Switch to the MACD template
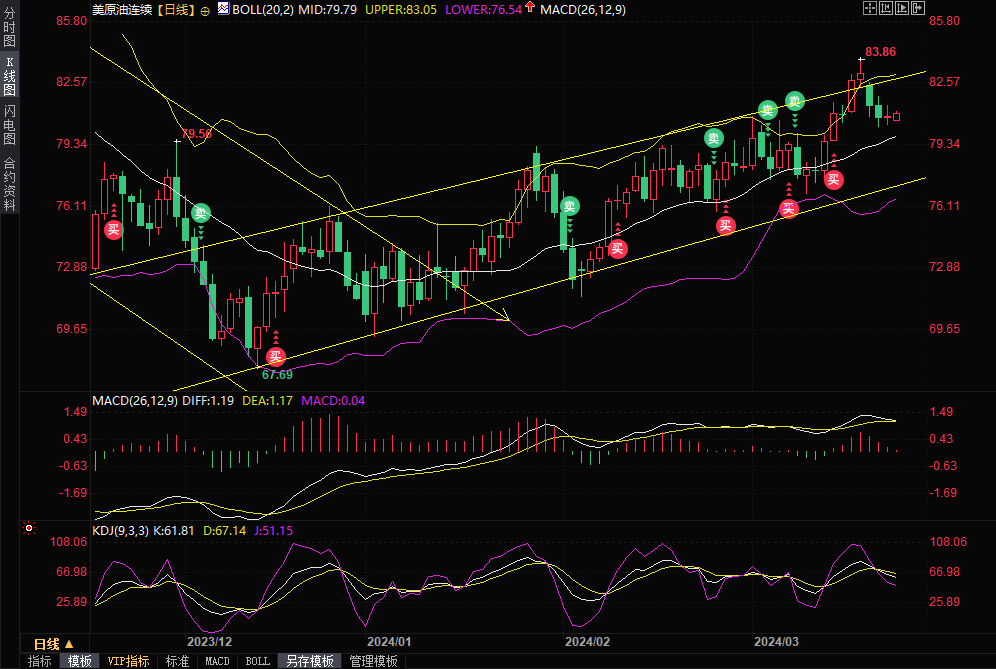 click(x=217, y=661)
